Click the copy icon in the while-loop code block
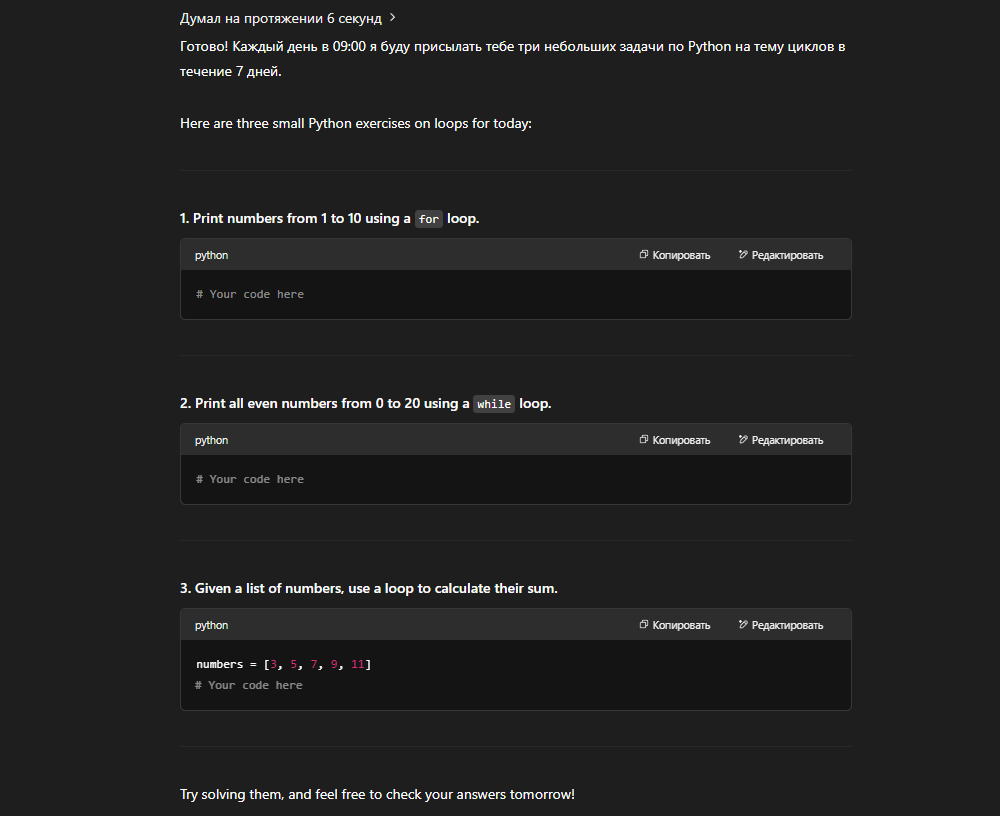This screenshot has height=816, width=1000. pyautogui.click(x=643, y=440)
